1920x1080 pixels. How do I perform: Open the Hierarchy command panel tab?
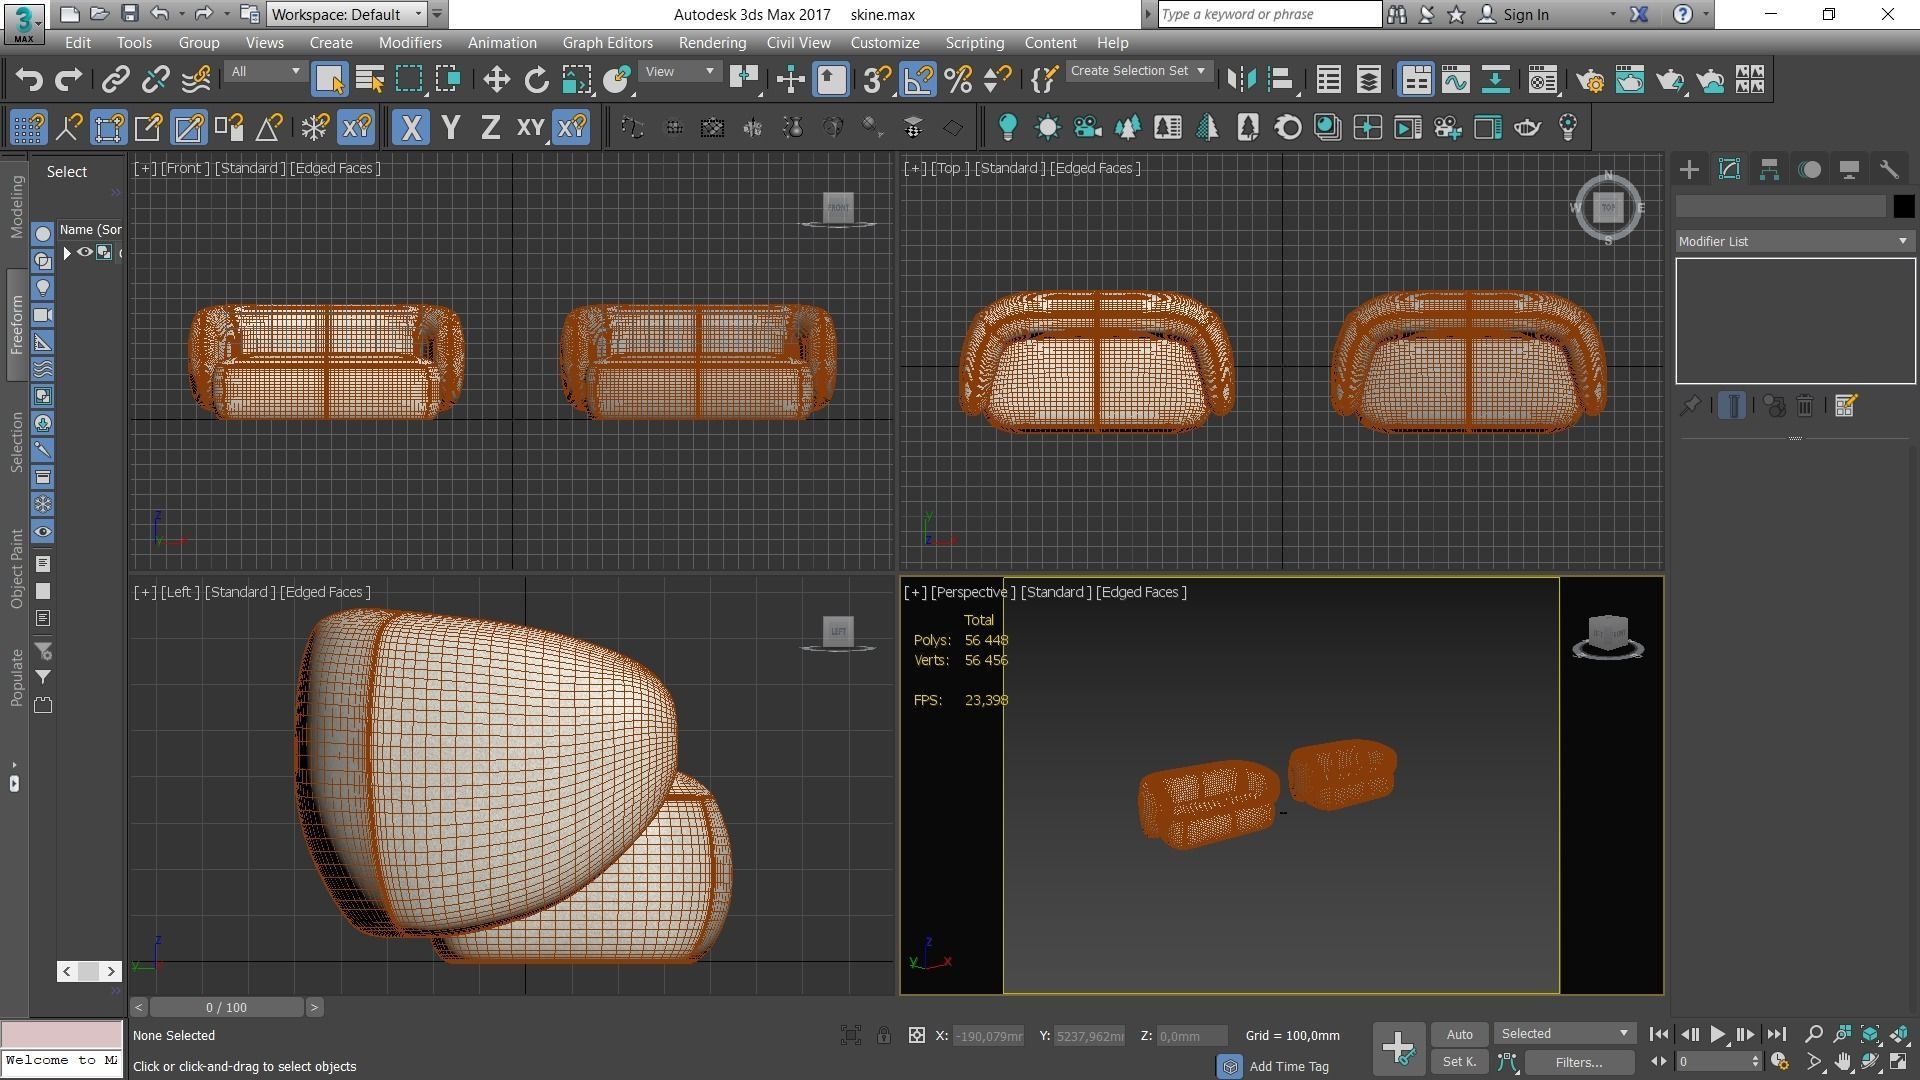1769,169
